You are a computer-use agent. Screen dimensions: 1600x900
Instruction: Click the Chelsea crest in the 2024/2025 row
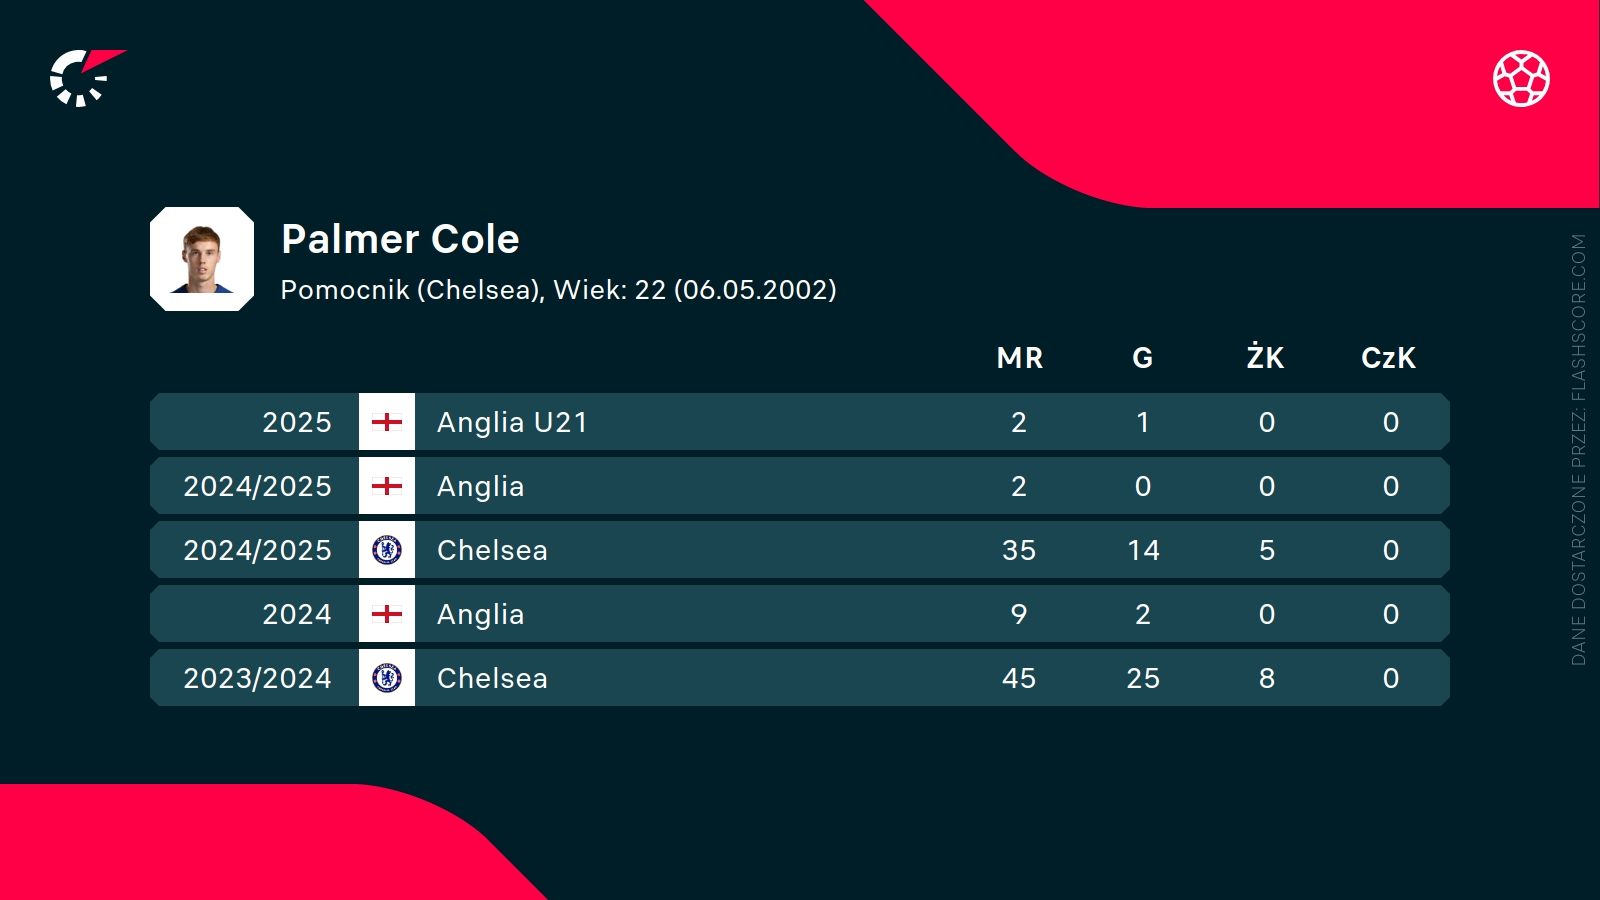coord(387,550)
